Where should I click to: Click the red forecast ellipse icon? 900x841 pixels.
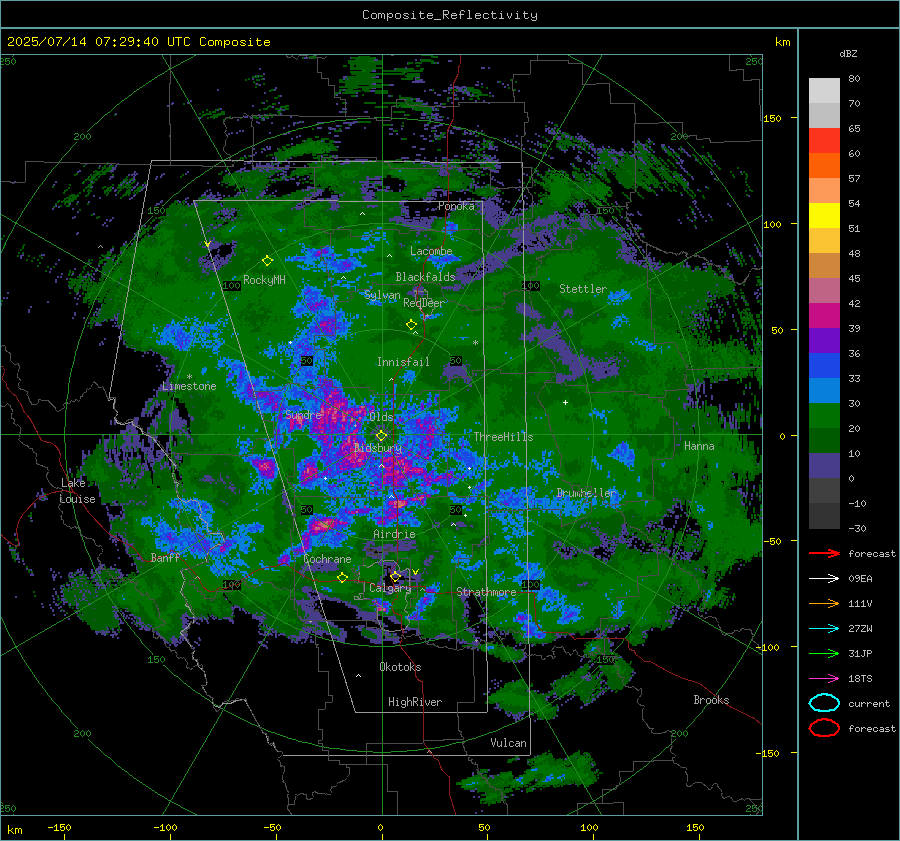pyautogui.click(x=824, y=728)
